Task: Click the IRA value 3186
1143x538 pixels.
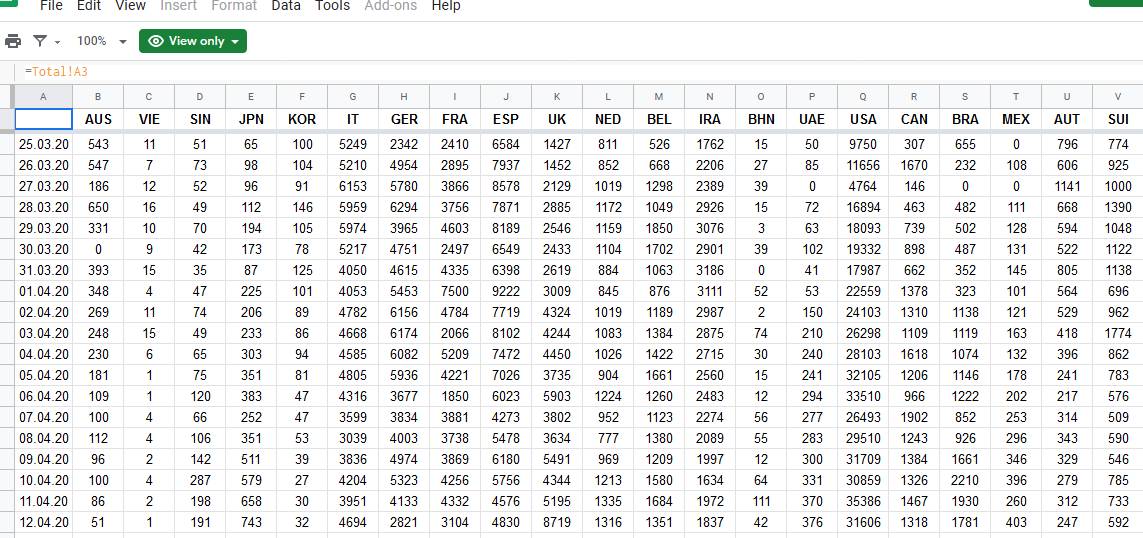Action: pos(710,270)
